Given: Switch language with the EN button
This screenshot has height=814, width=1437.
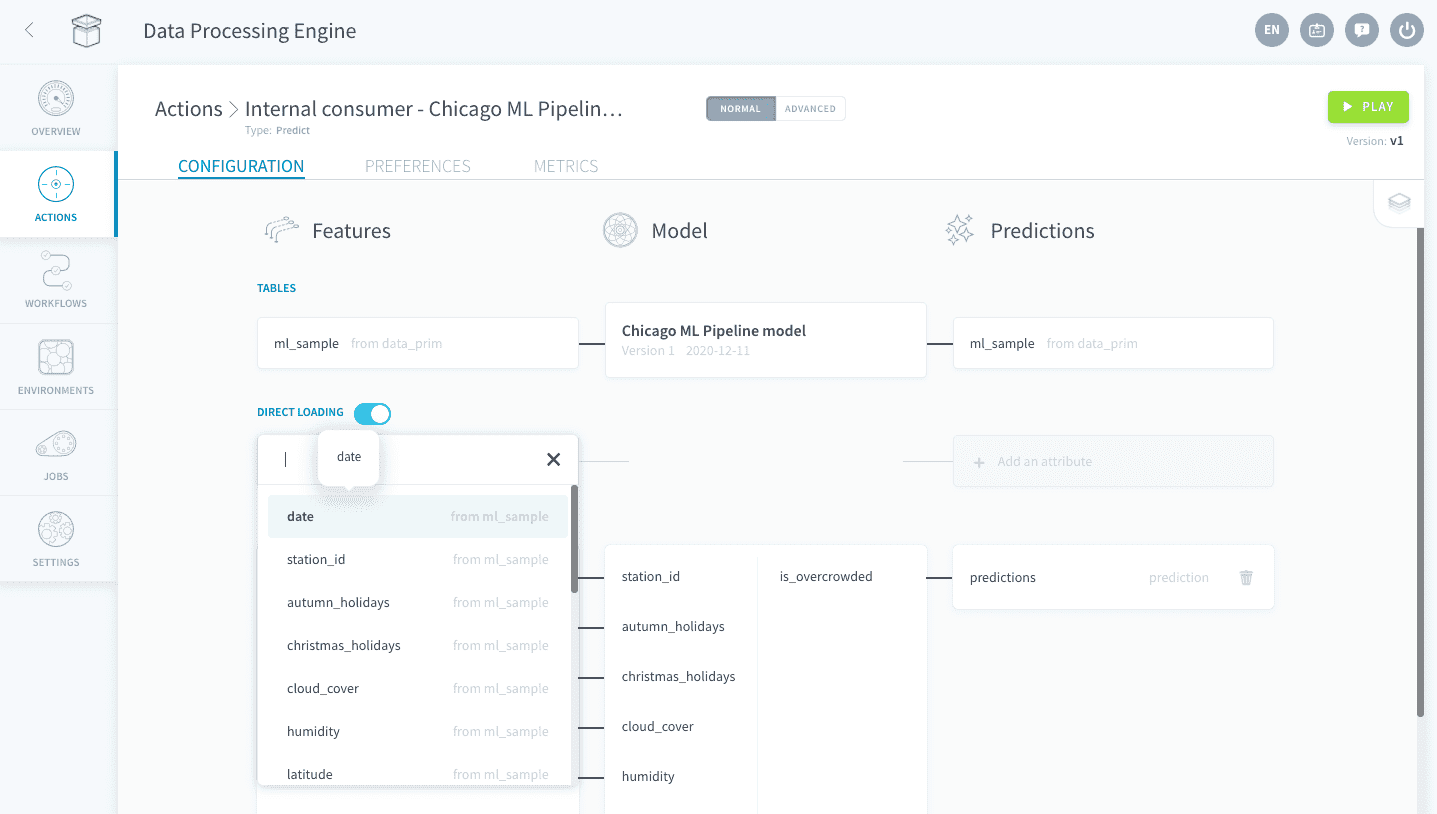Looking at the screenshot, I should tap(1271, 30).
